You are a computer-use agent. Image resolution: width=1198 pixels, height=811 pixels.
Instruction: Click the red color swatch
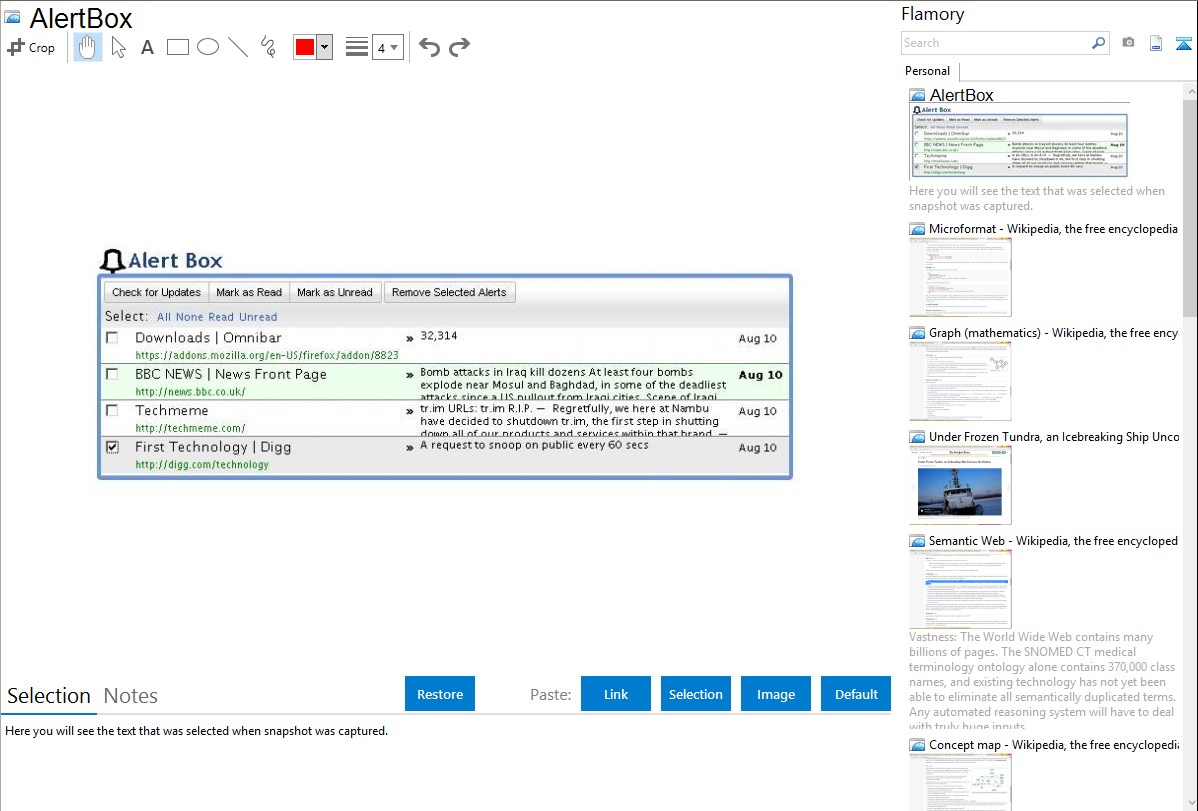coord(304,47)
